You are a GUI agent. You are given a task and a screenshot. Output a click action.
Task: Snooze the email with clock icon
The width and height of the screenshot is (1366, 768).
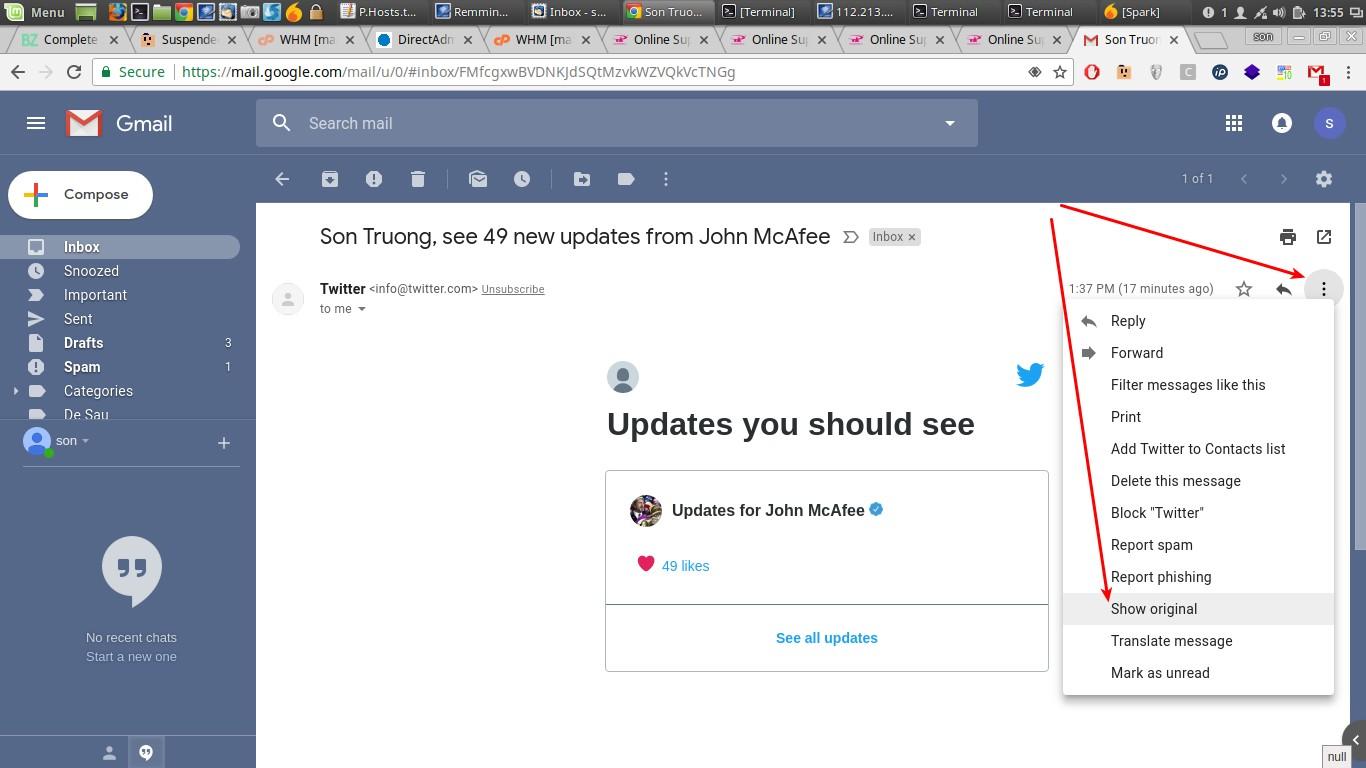point(522,179)
